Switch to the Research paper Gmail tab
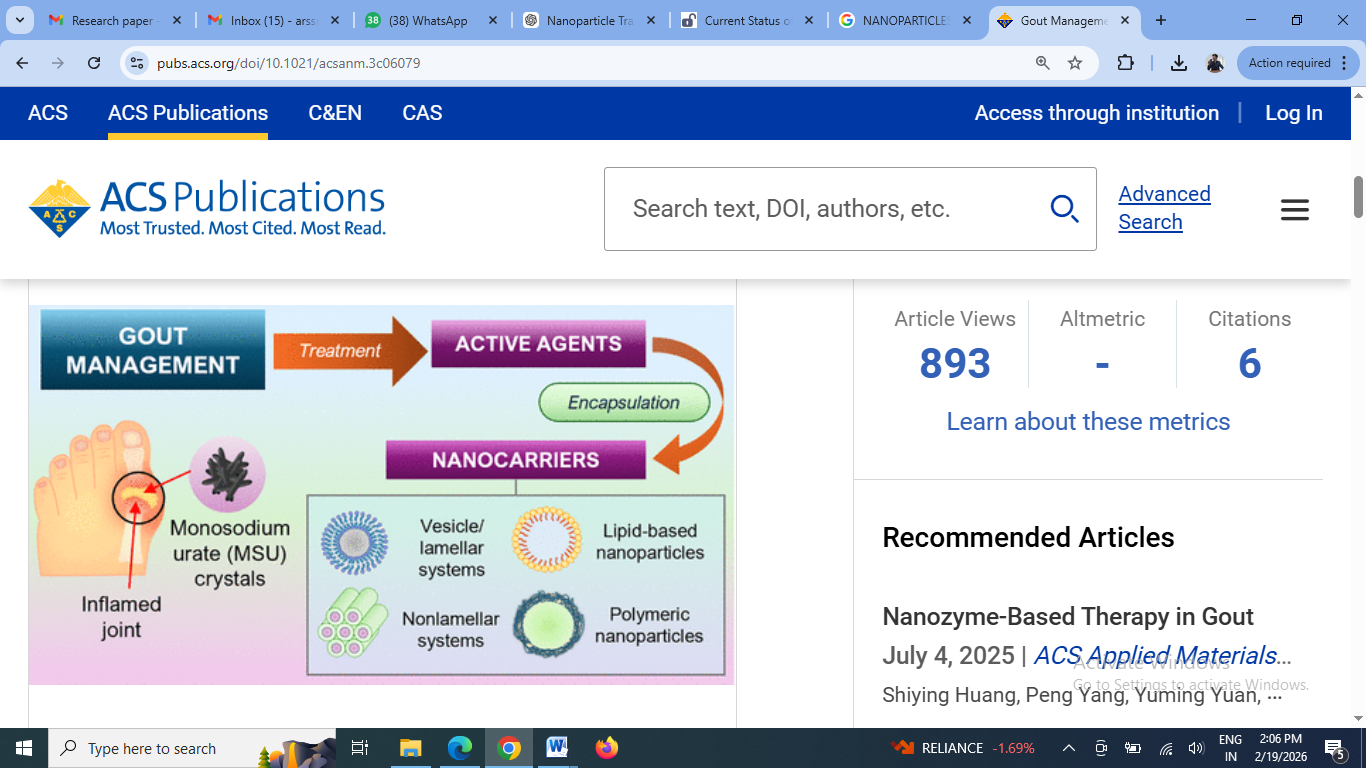 click(105, 20)
